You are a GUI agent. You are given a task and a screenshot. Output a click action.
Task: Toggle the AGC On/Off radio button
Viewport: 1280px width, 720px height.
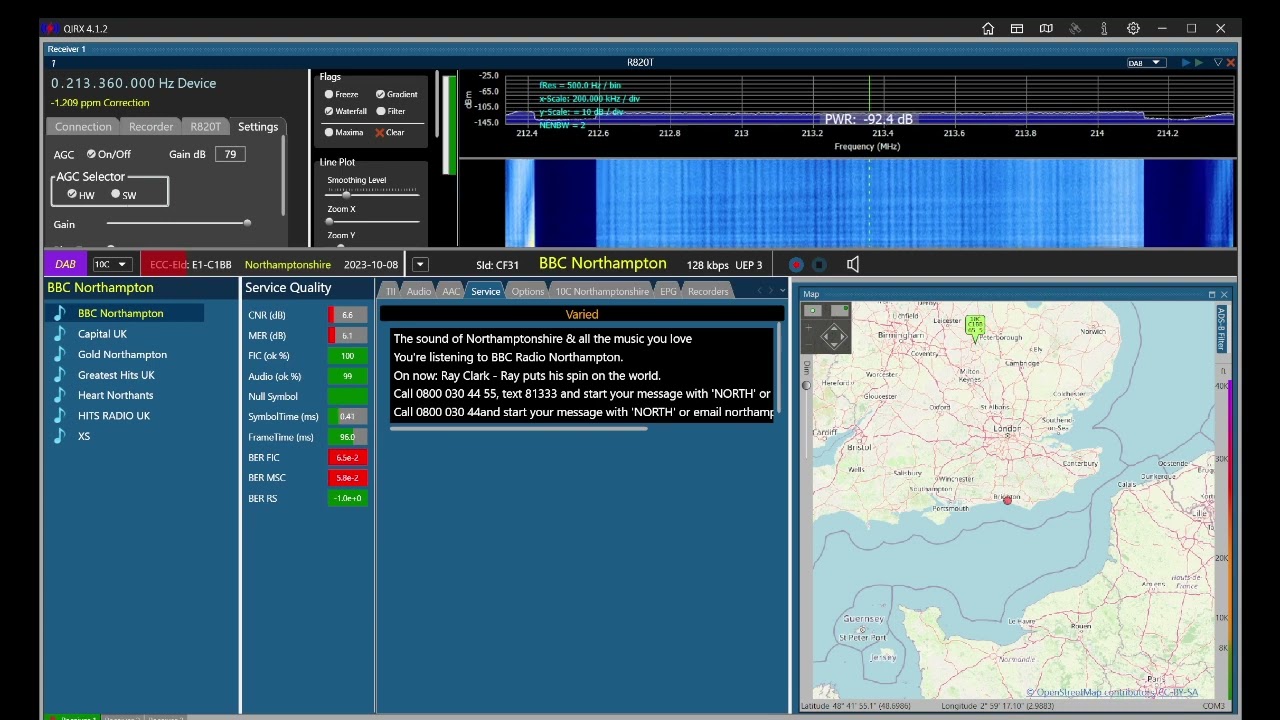[91, 154]
